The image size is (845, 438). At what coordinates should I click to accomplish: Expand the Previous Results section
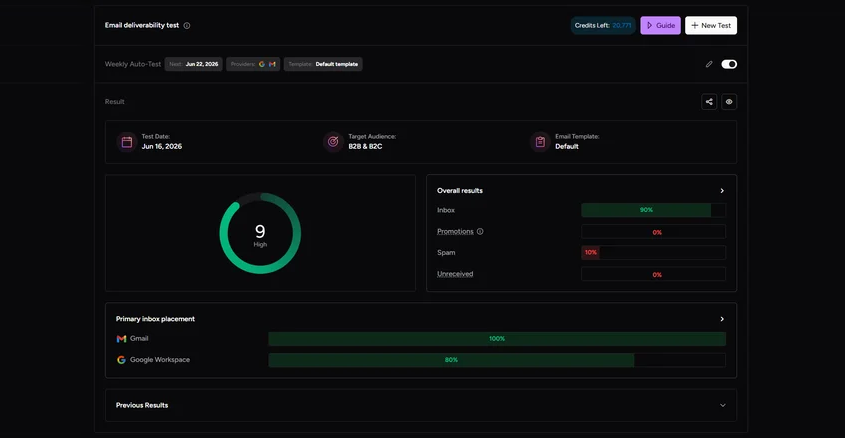pos(723,405)
